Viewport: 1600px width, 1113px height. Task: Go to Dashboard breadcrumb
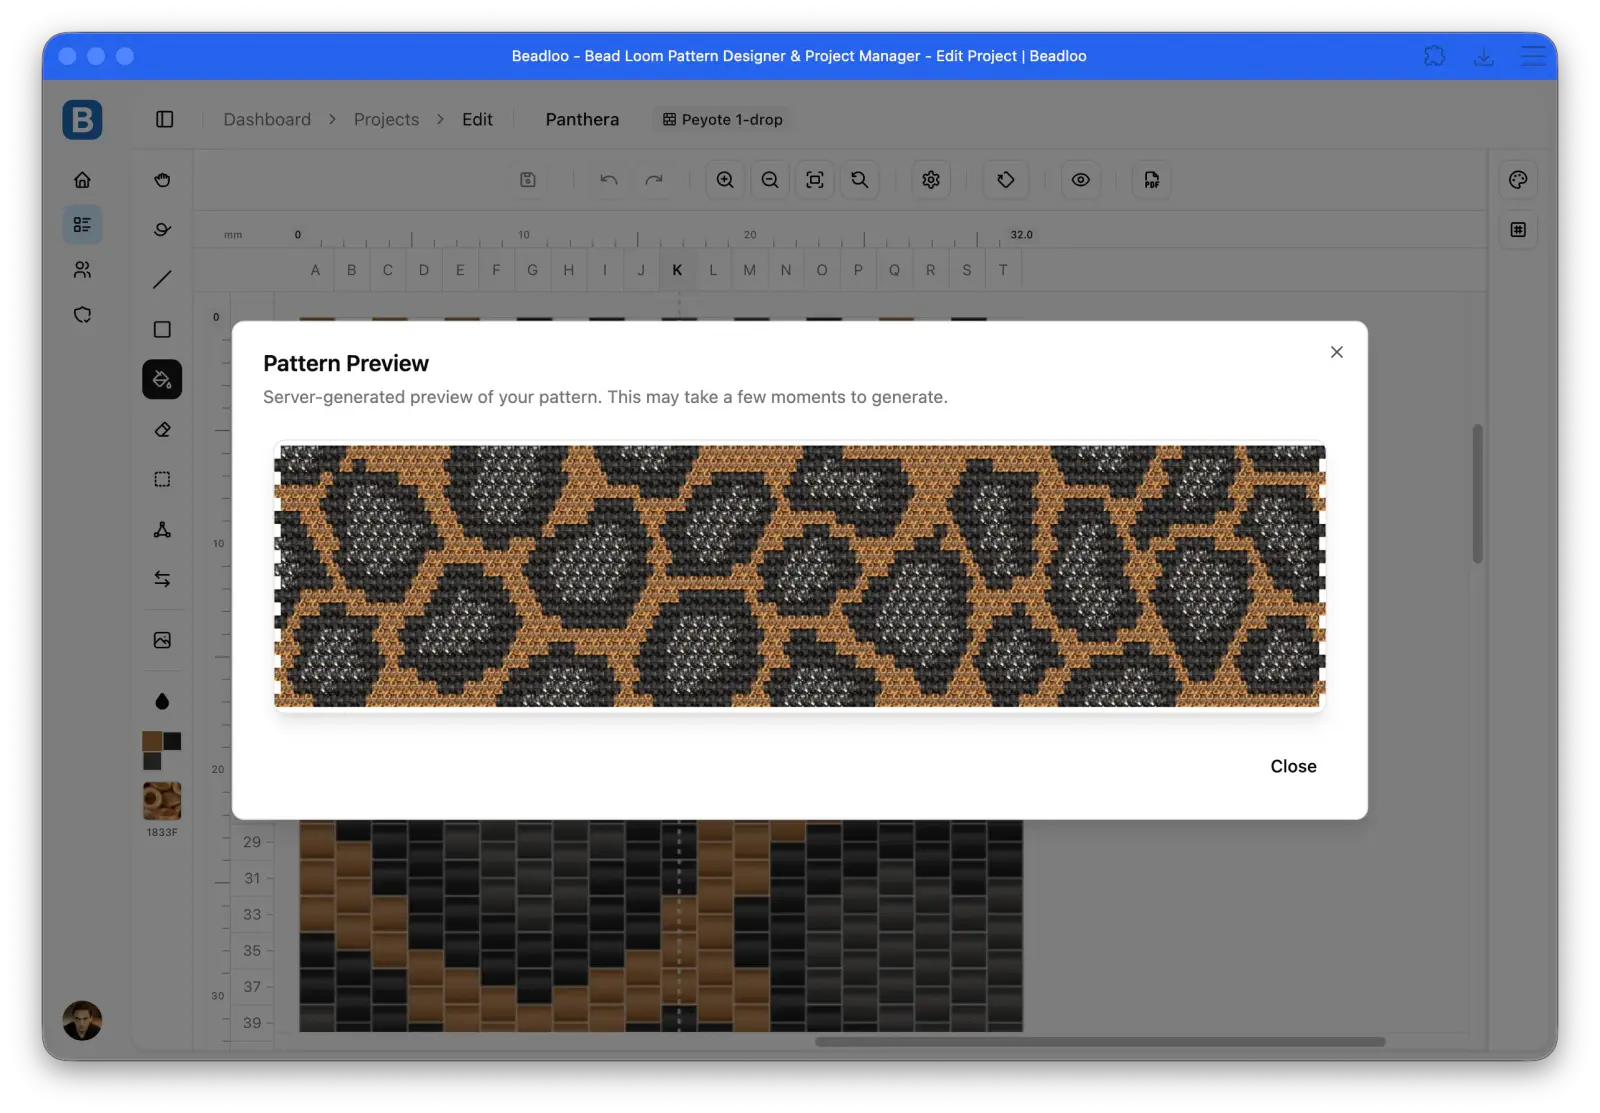tap(267, 120)
